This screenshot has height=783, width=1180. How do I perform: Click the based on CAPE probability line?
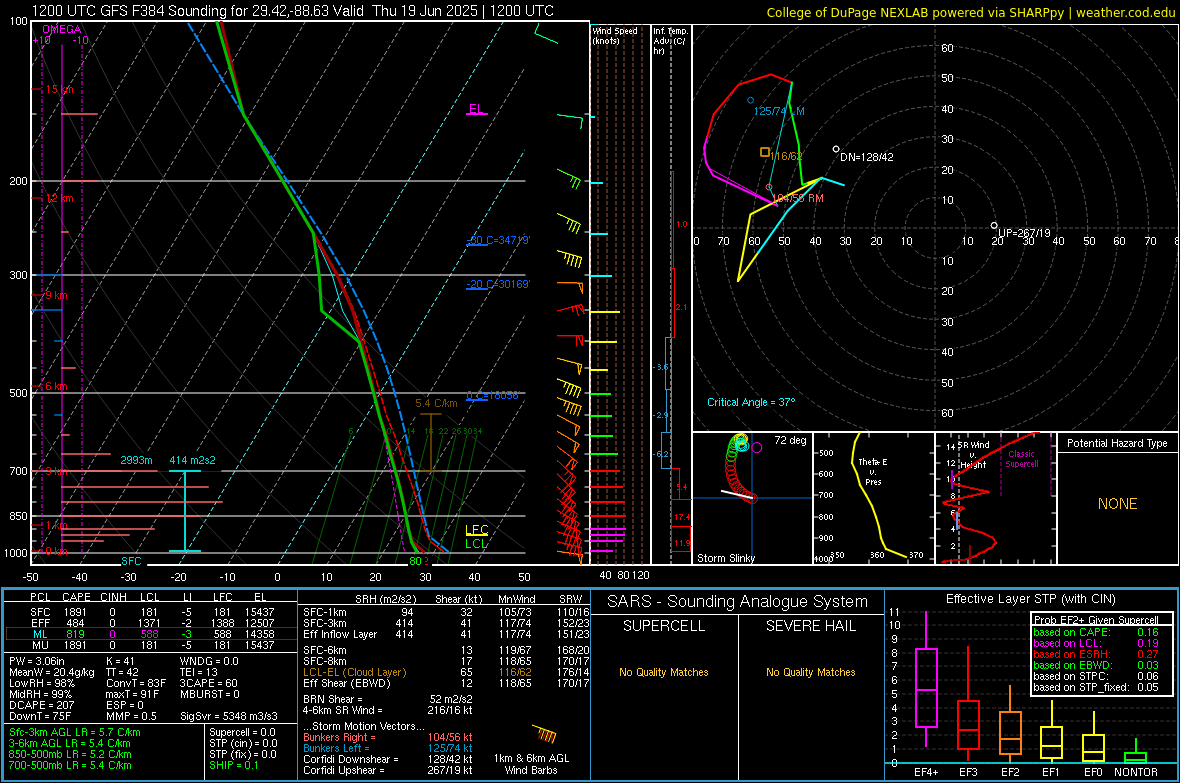(1096, 632)
